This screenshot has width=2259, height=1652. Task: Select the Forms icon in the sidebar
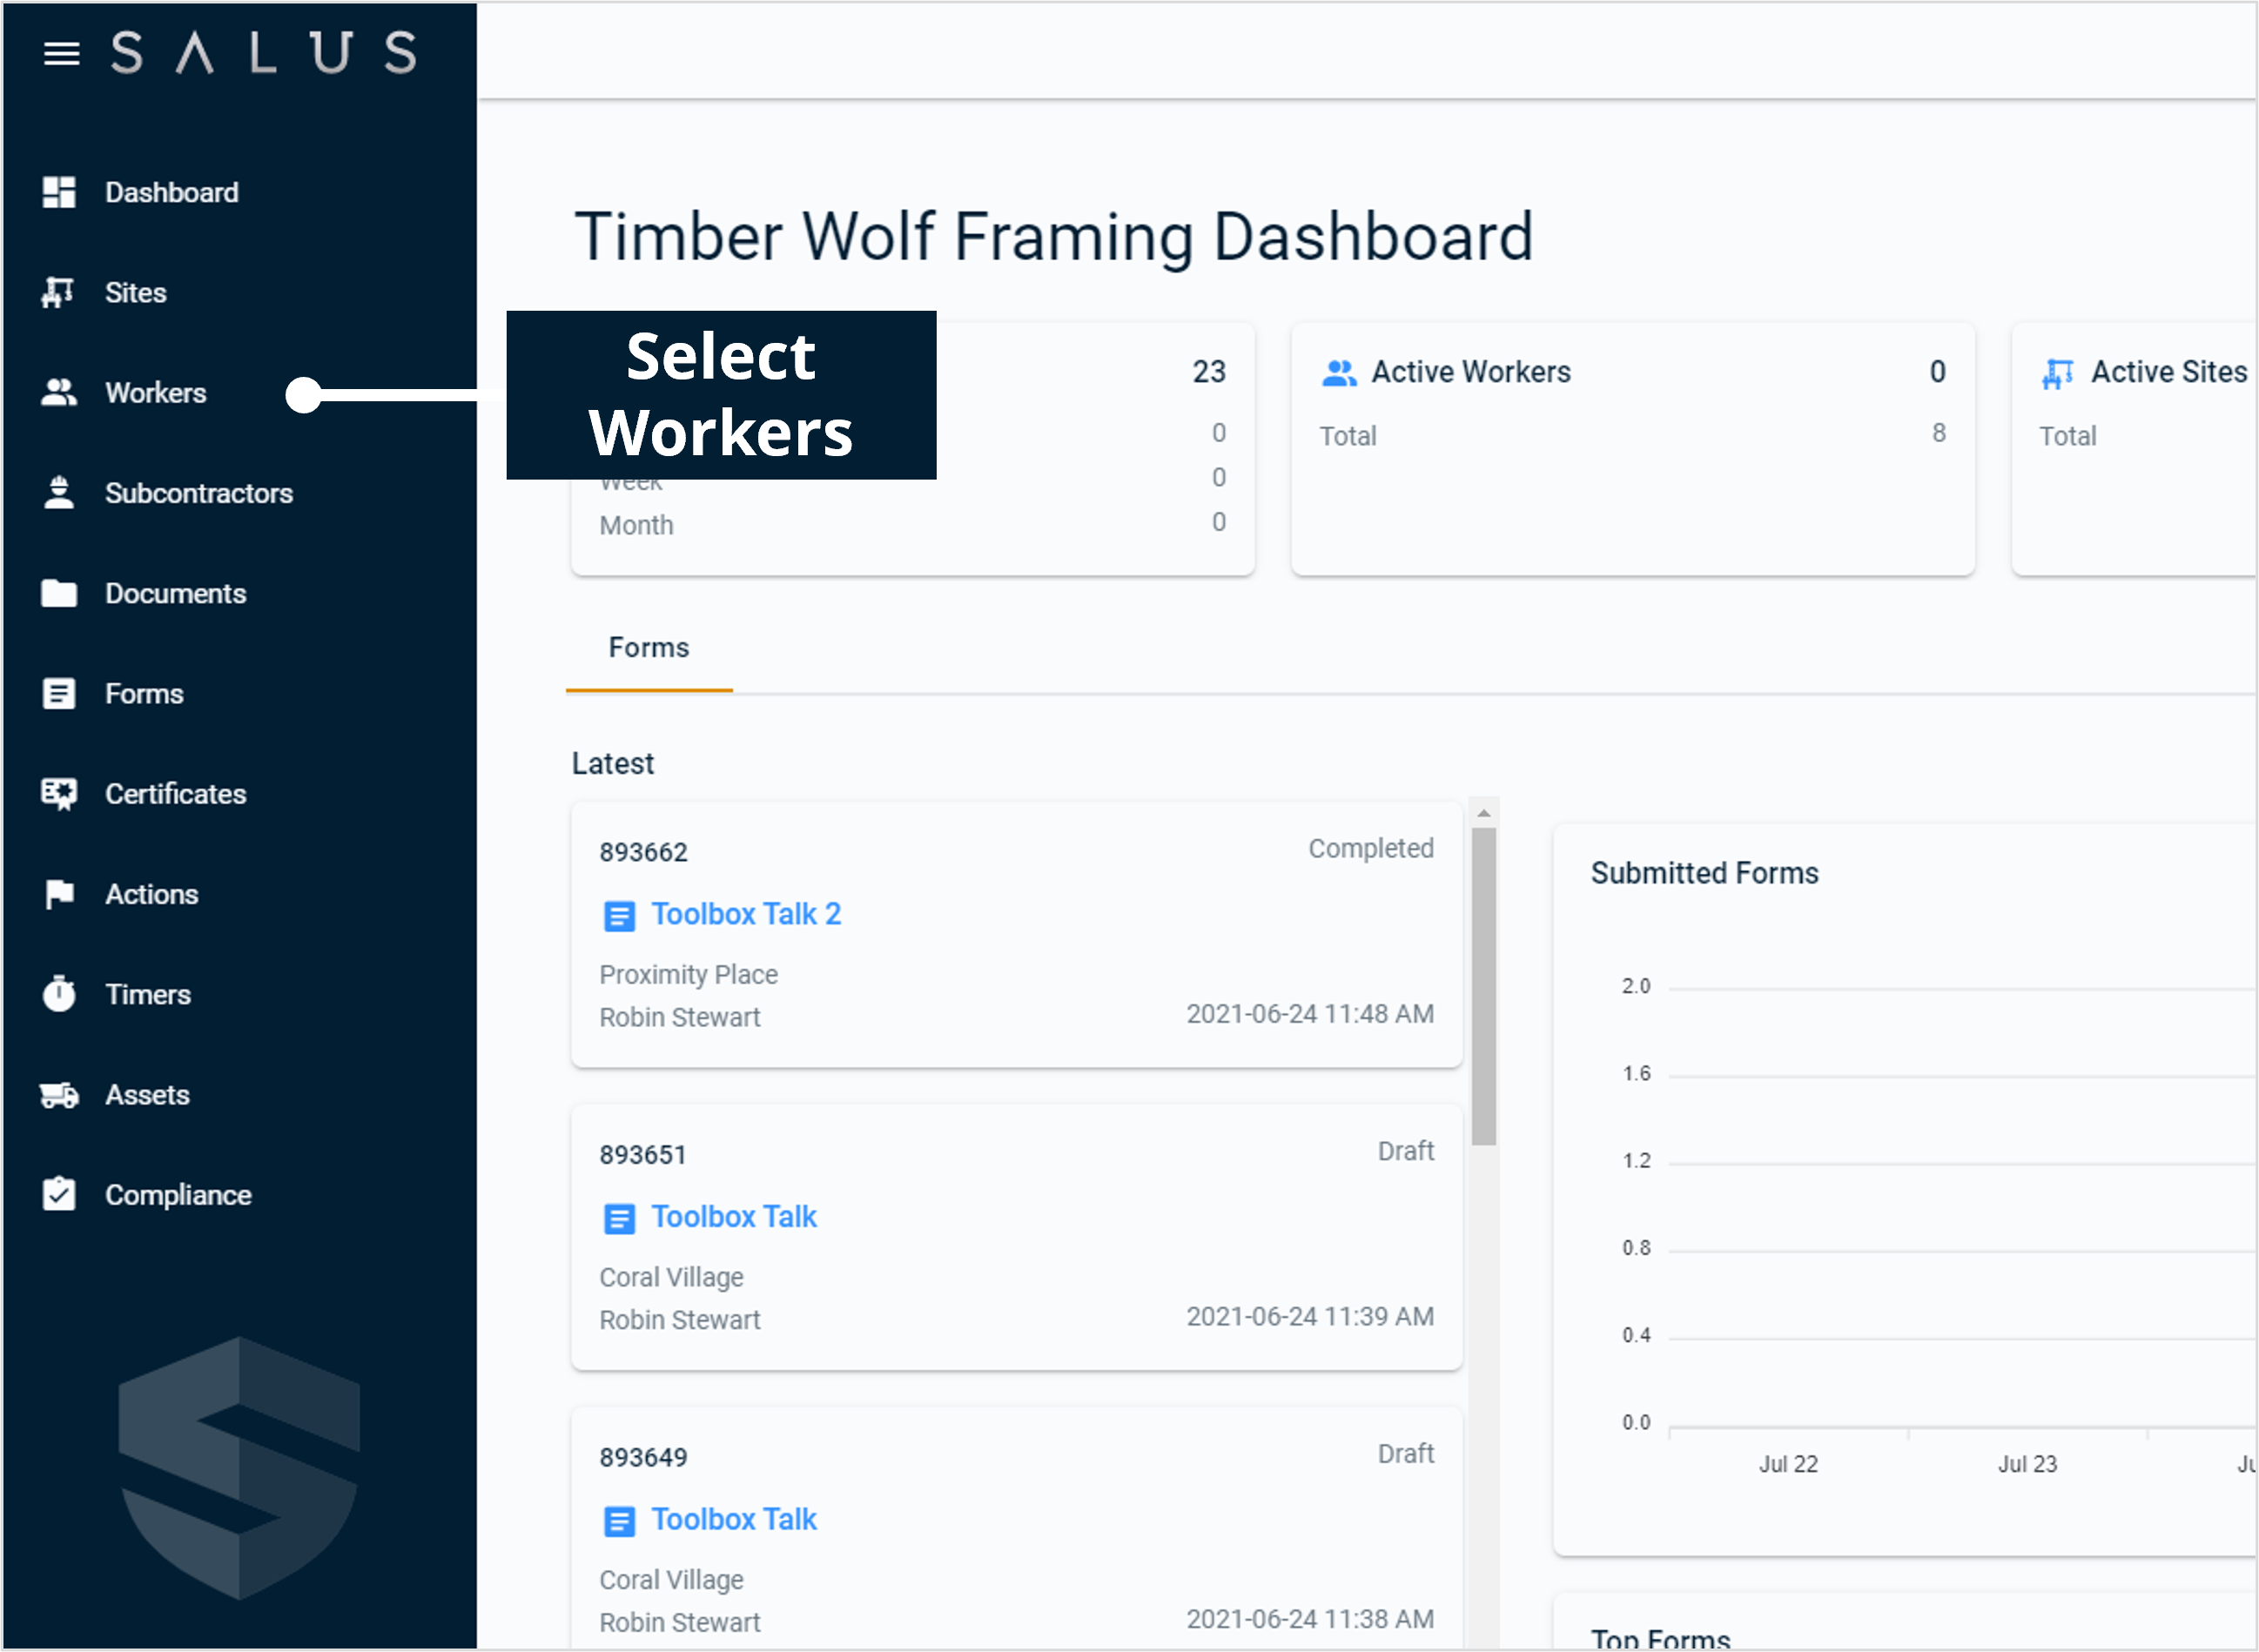click(x=59, y=693)
